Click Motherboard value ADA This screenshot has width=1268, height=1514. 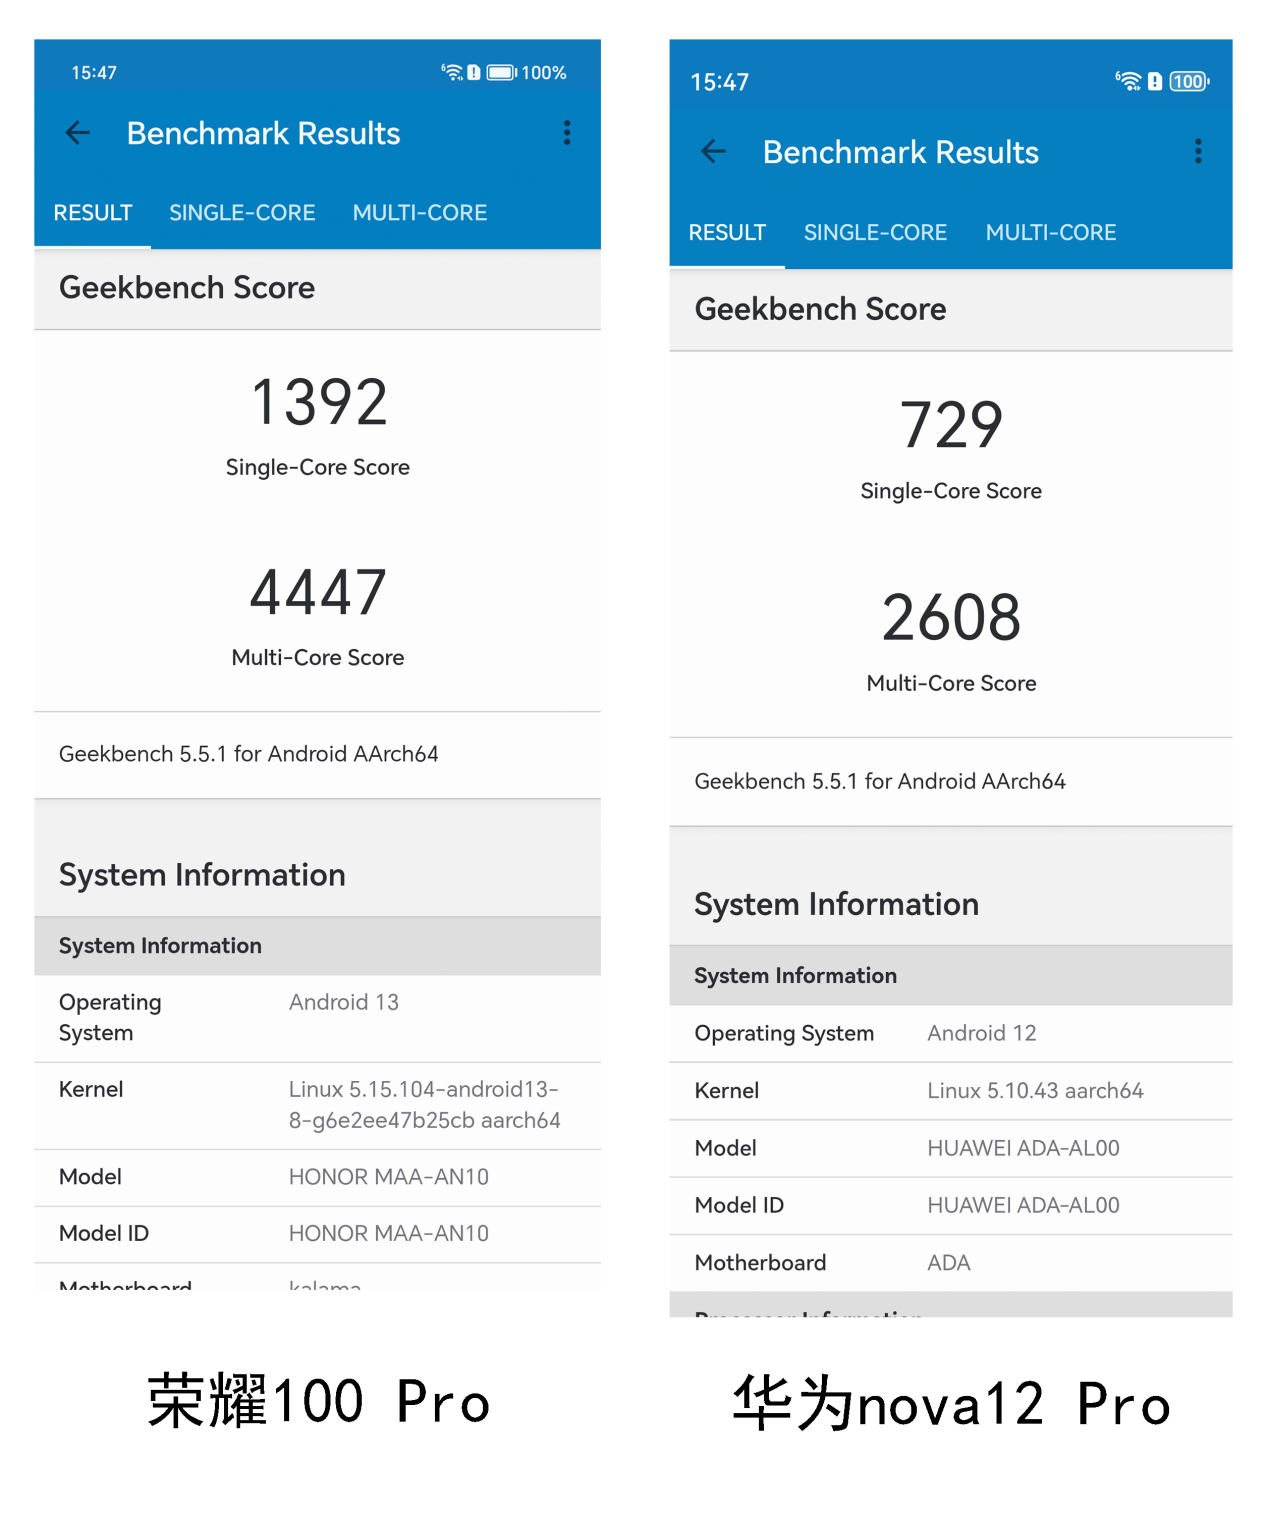(x=949, y=1263)
